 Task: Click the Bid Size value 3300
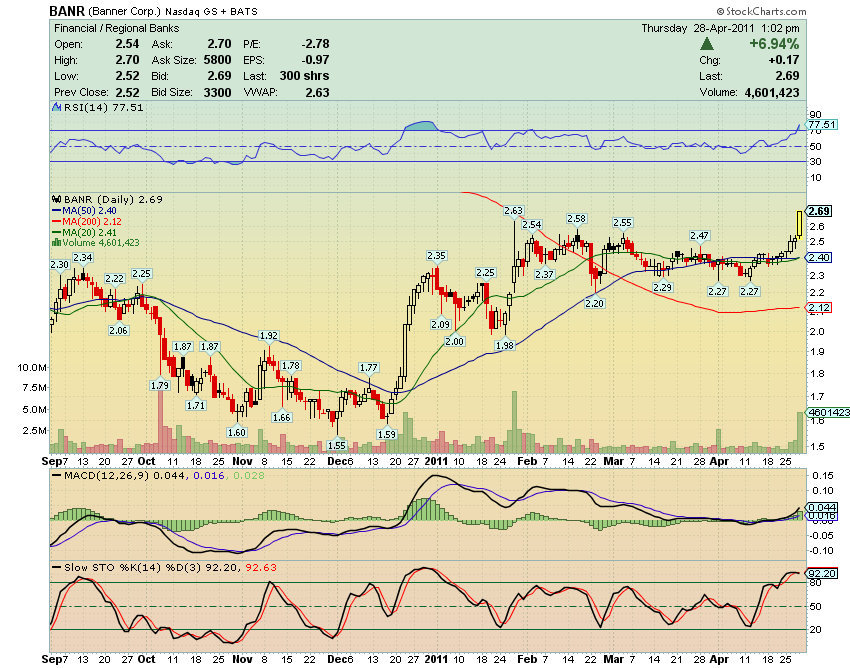217,92
